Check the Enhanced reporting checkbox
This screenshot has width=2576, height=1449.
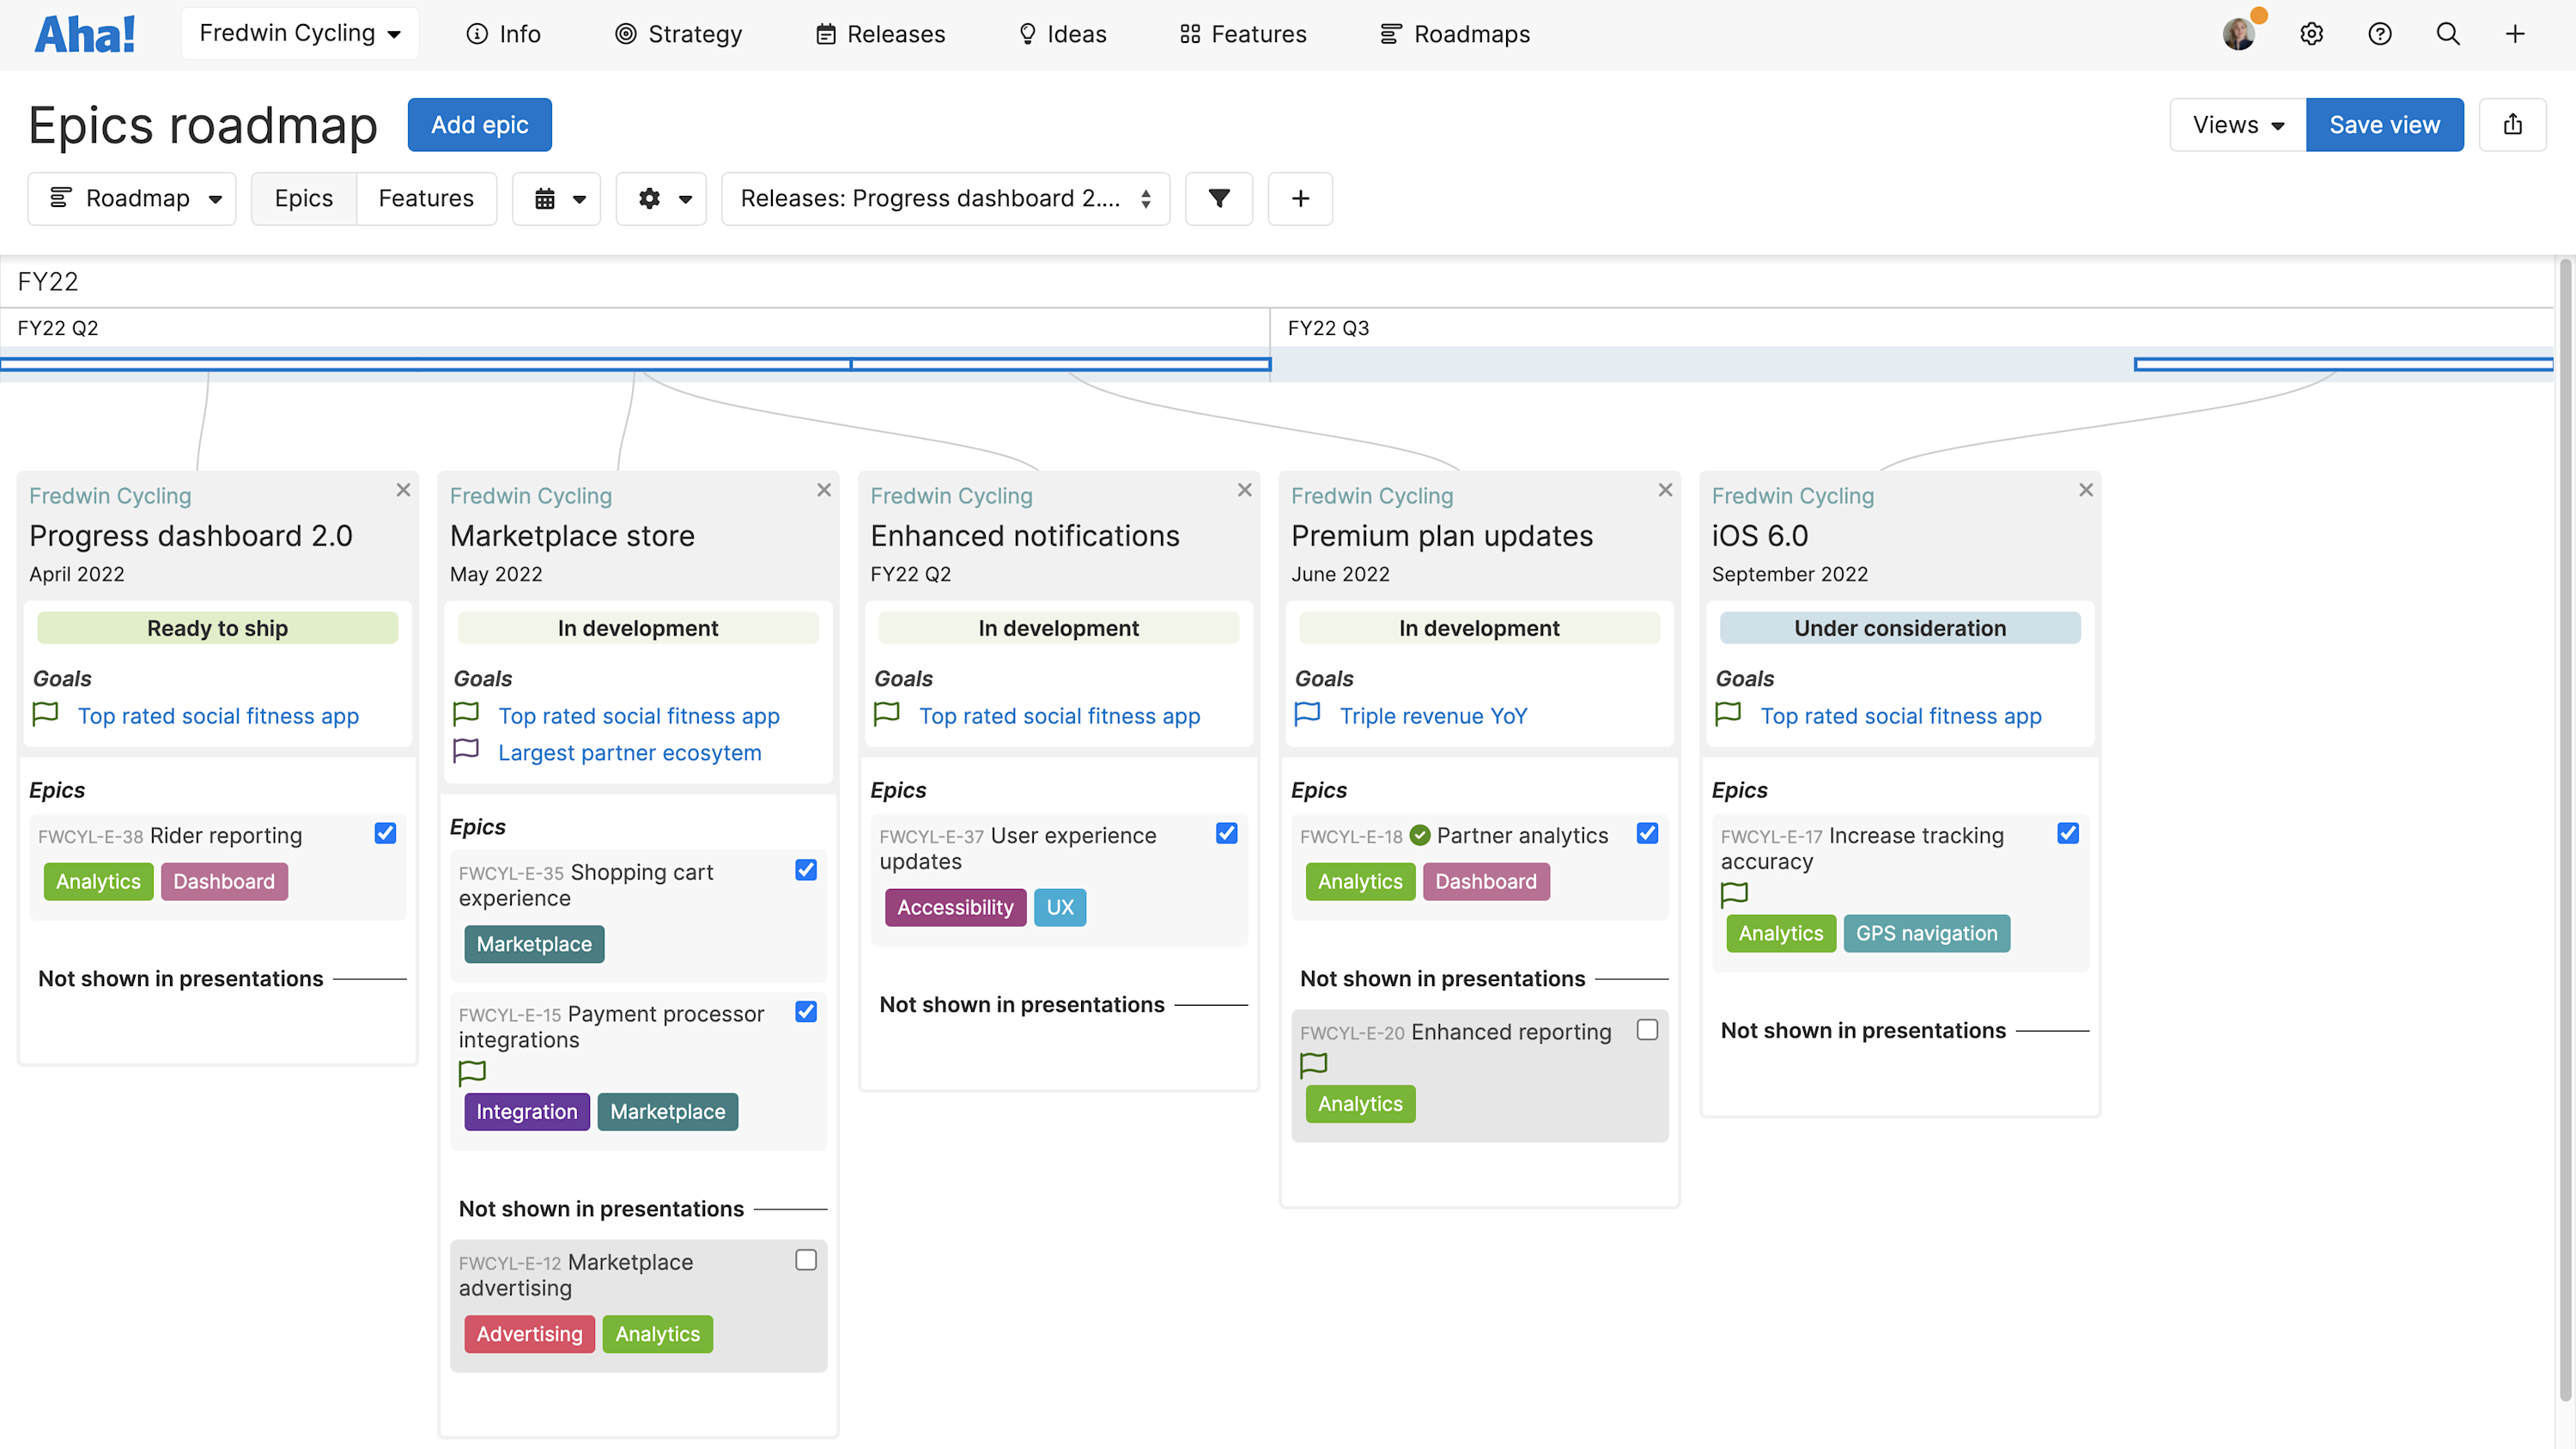coord(1647,1029)
